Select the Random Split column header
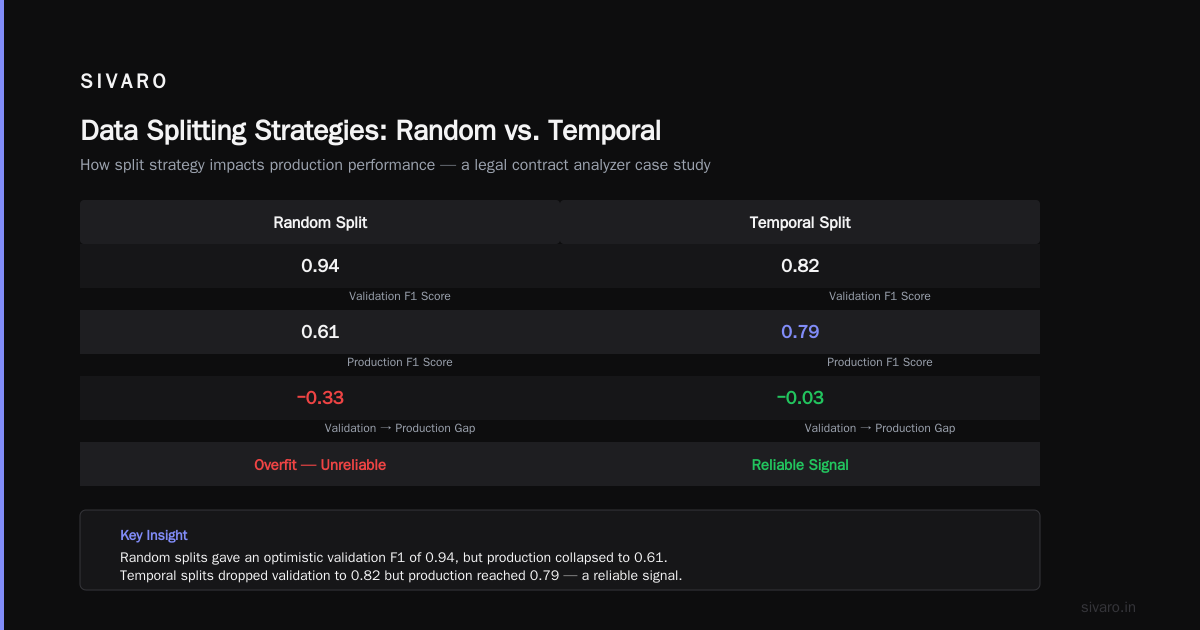This screenshot has width=1200, height=630. tap(320, 222)
